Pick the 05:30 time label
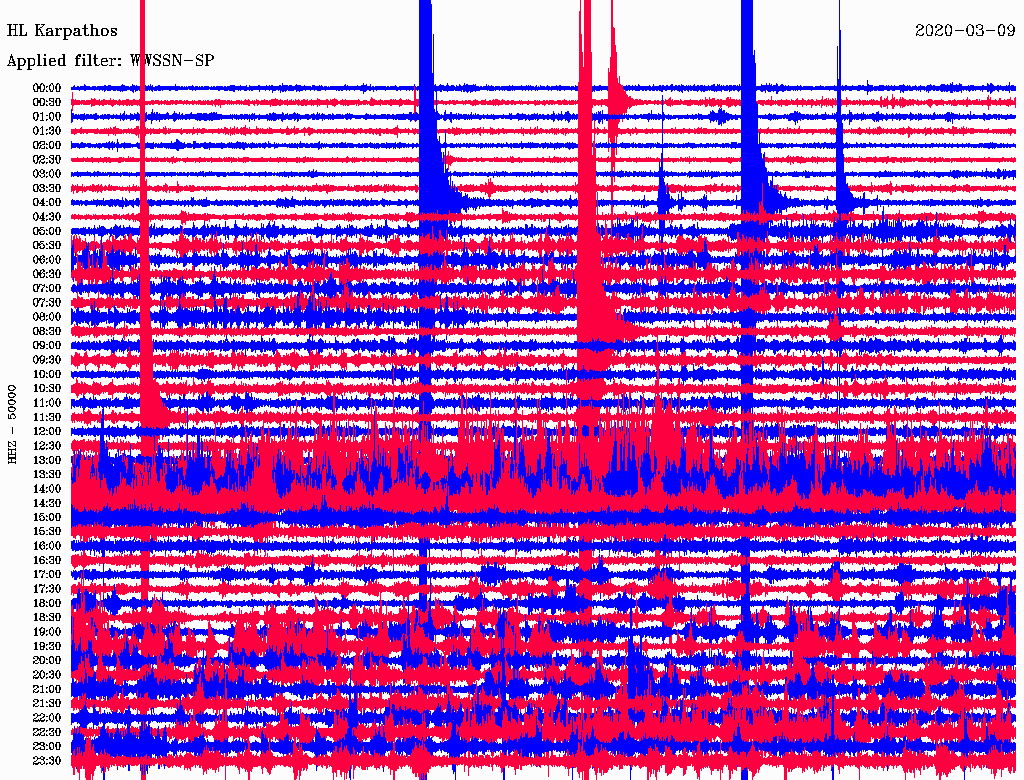 pos(47,245)
